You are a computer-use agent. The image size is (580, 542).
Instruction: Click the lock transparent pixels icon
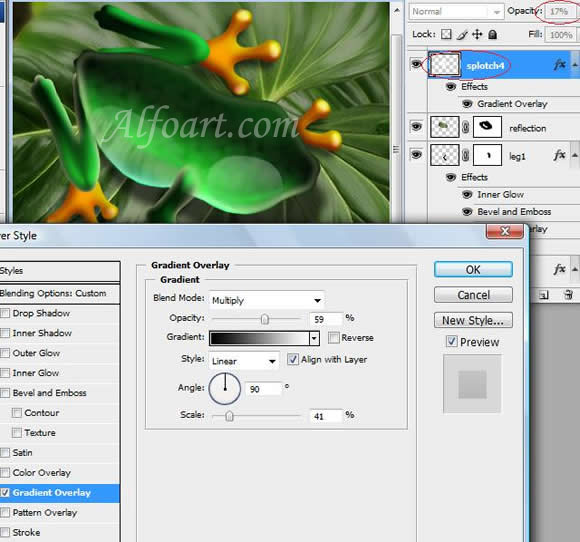tap(446, 34)
